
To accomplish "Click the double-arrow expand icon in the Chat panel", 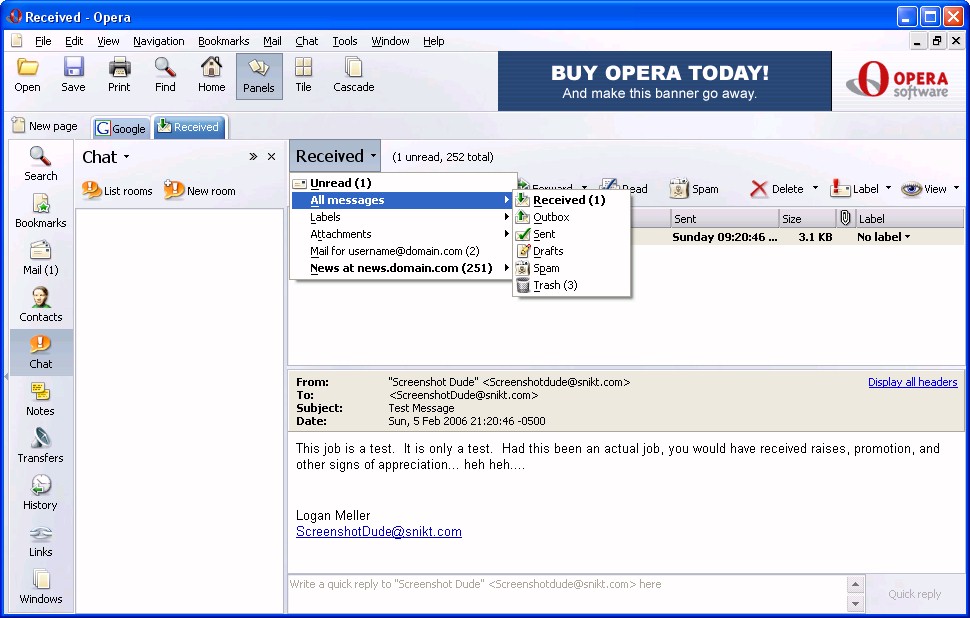I will (x=253, y=157).
